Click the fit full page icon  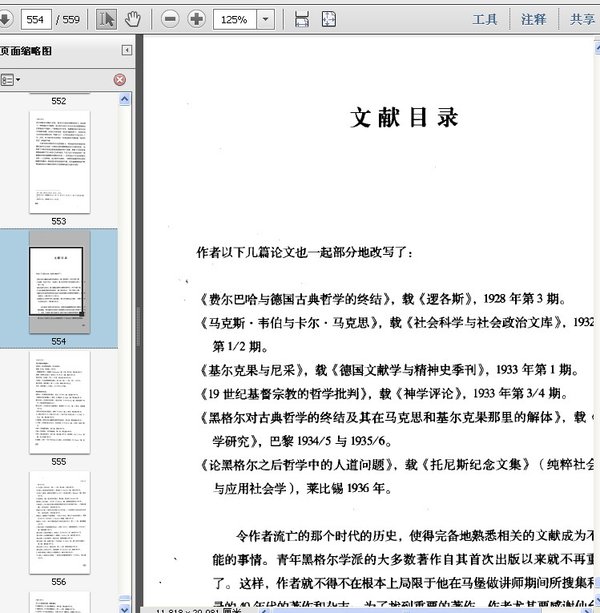[x=329, y=19]
